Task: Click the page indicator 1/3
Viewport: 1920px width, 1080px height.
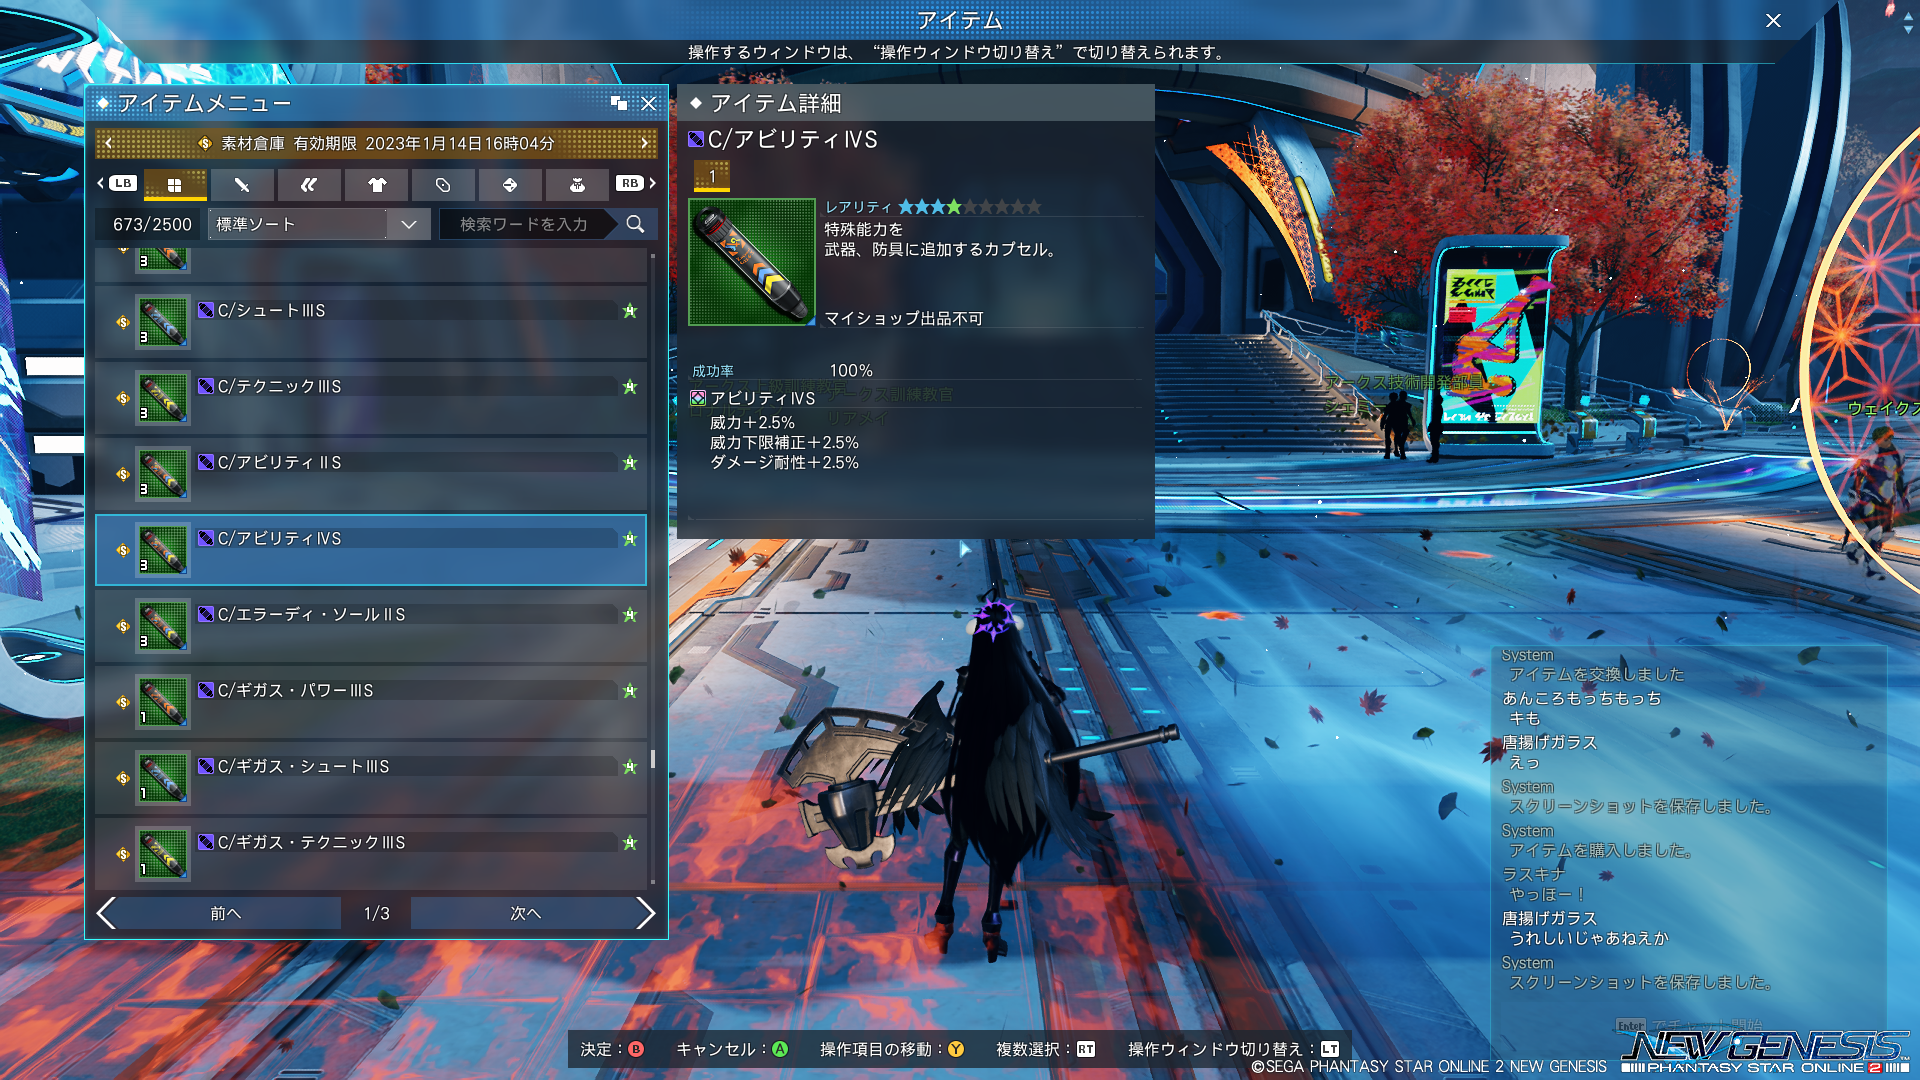Action: tap(377, 913)
